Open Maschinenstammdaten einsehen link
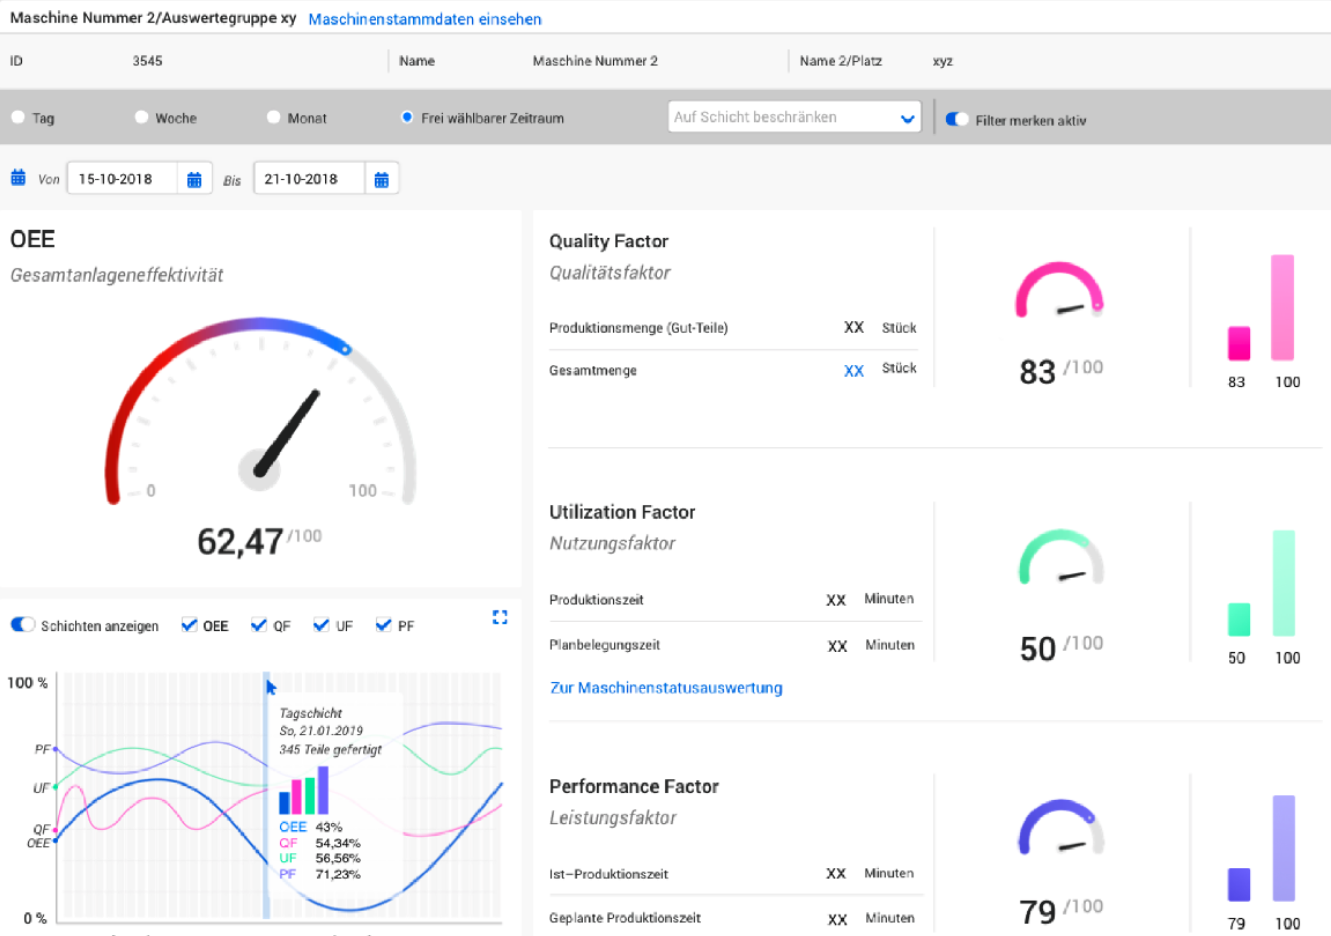1331x936 pixels. click(x=425, y=19)
